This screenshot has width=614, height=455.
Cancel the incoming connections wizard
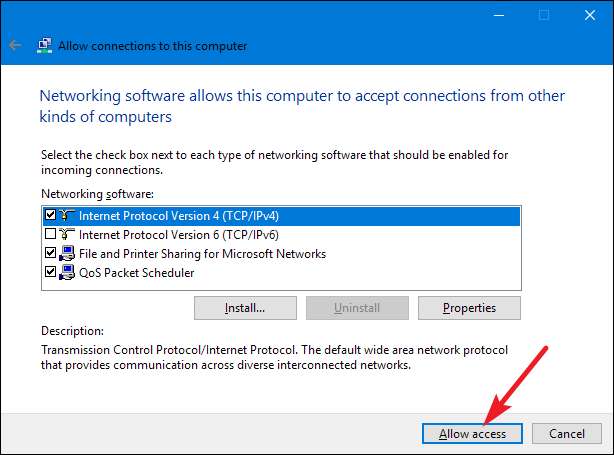tap(566, 433)
